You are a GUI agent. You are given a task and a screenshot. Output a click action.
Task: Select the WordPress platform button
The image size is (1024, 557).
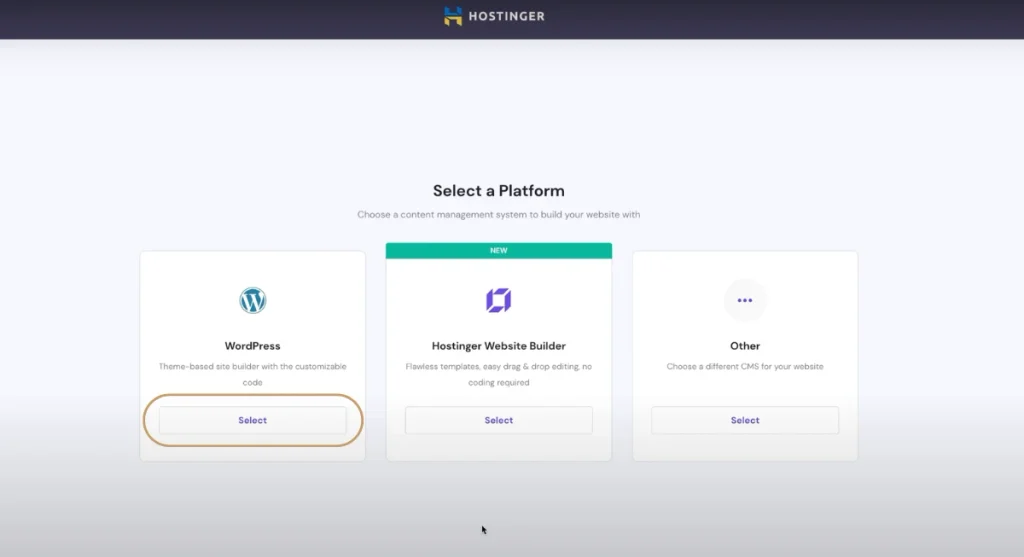(253, 421)
